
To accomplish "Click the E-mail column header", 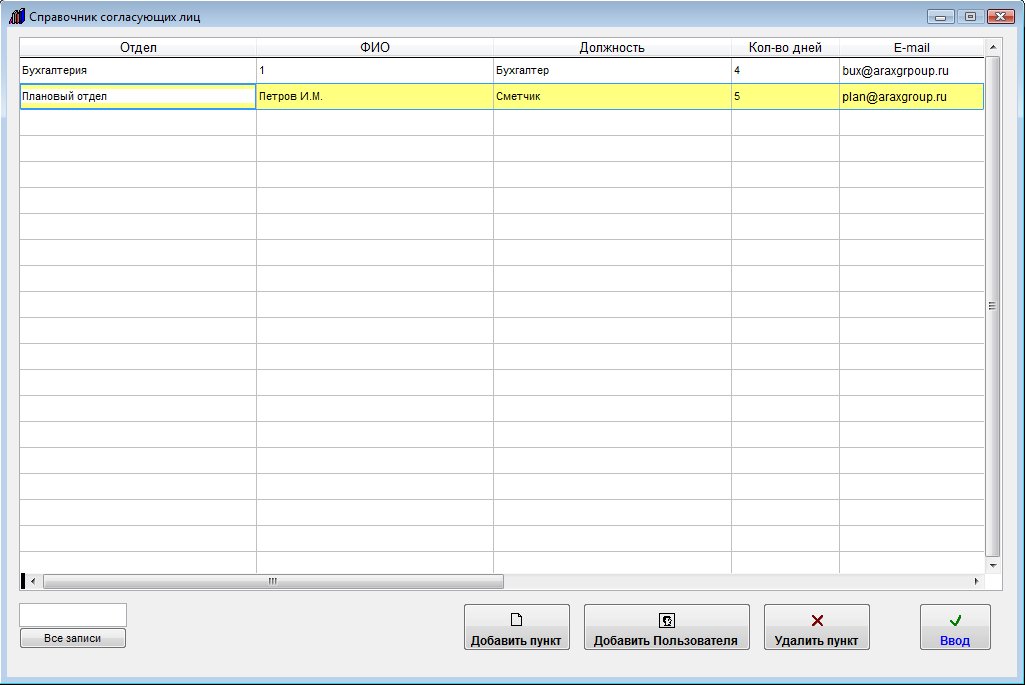I will point(911,47).
